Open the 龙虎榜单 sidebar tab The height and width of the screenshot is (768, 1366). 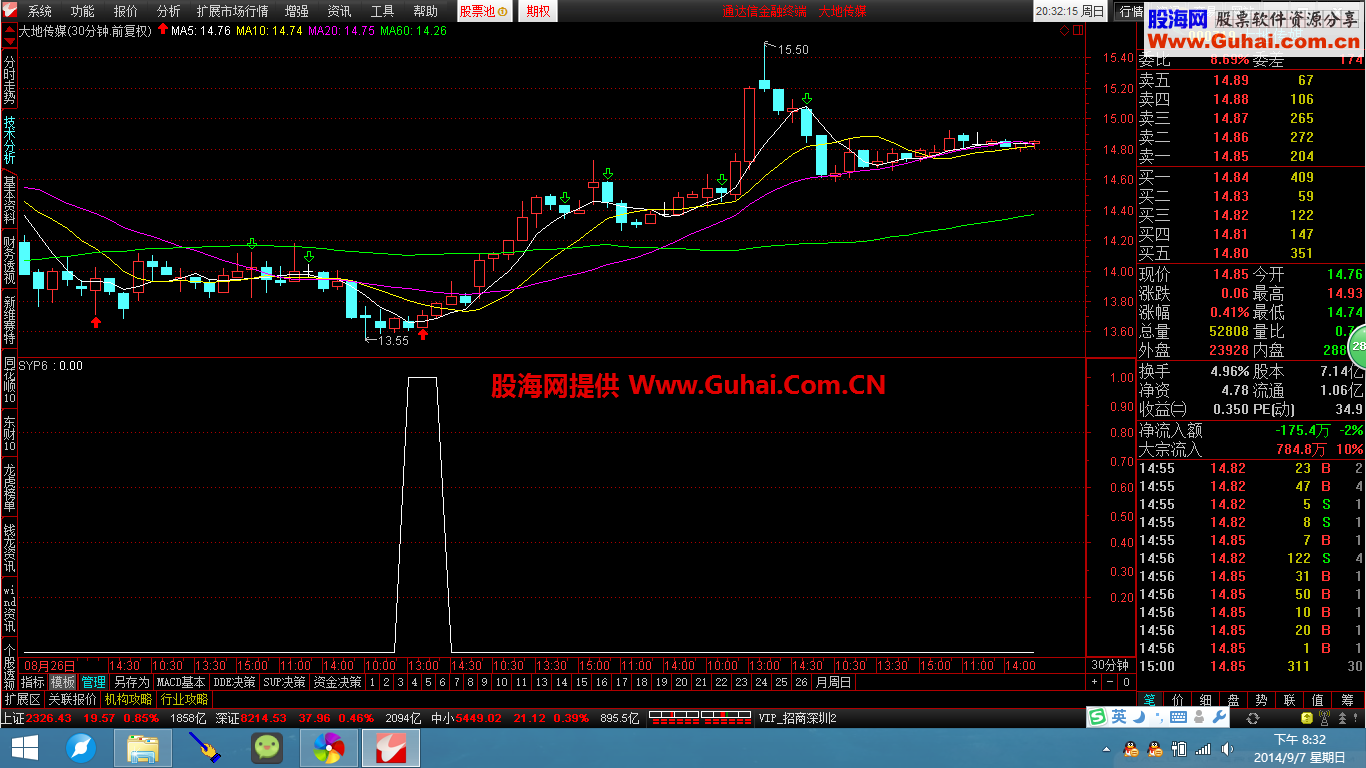pyautogui.click(x=9, y=489)
